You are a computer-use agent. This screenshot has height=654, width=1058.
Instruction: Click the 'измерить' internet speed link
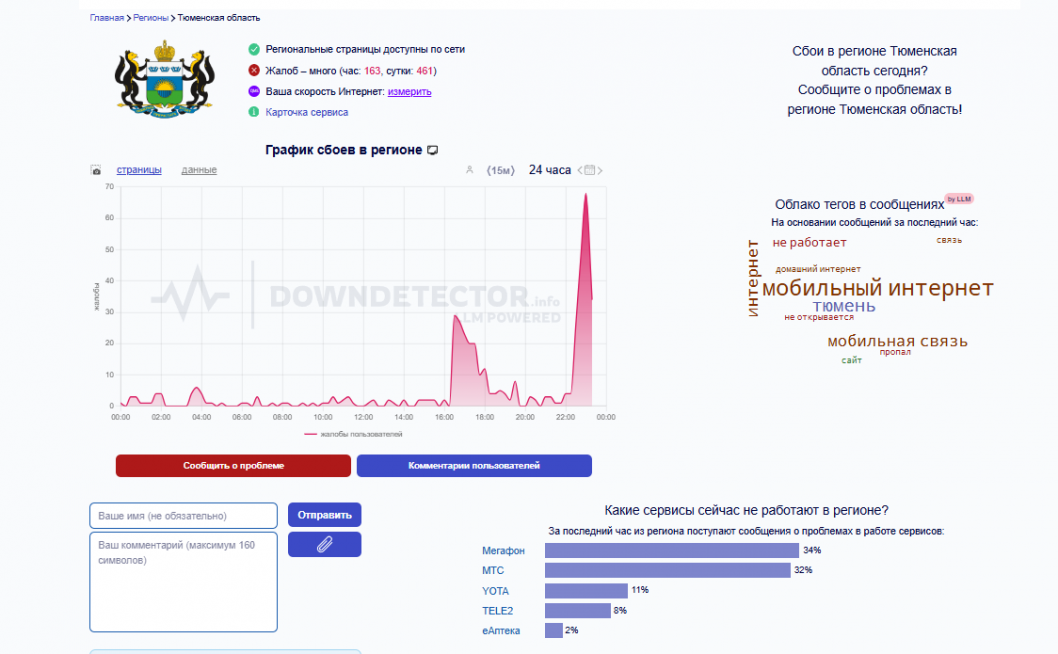(x=409, y=92)
